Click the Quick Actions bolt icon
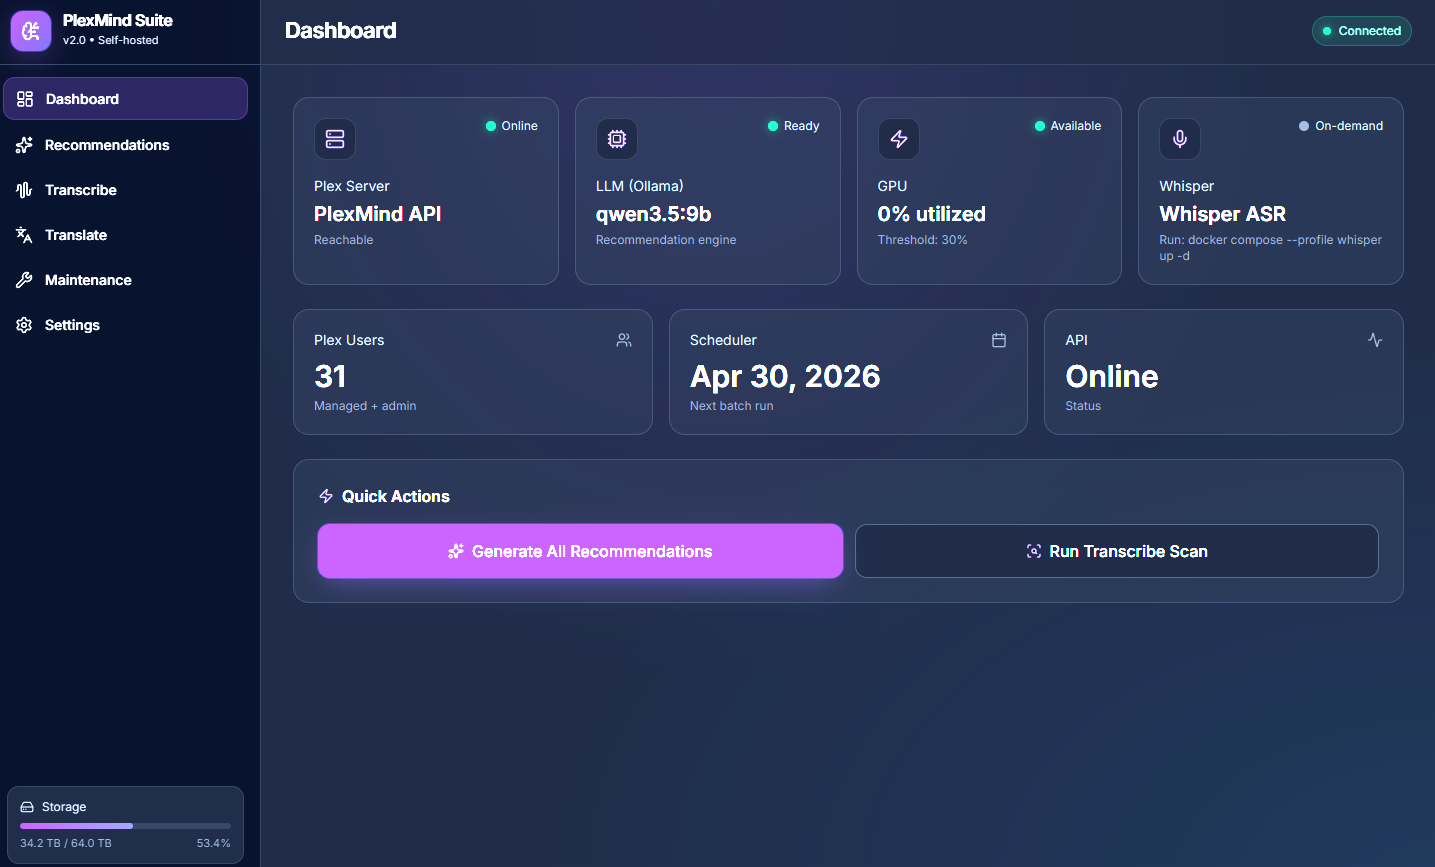 [x=326, y=496]
